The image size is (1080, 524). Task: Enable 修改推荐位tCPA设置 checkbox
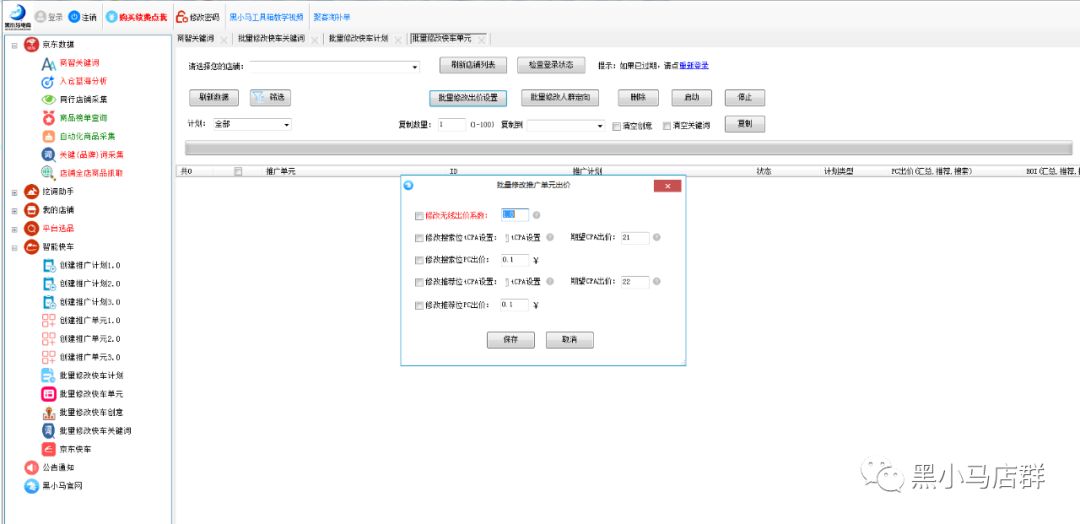pos(419,282)
